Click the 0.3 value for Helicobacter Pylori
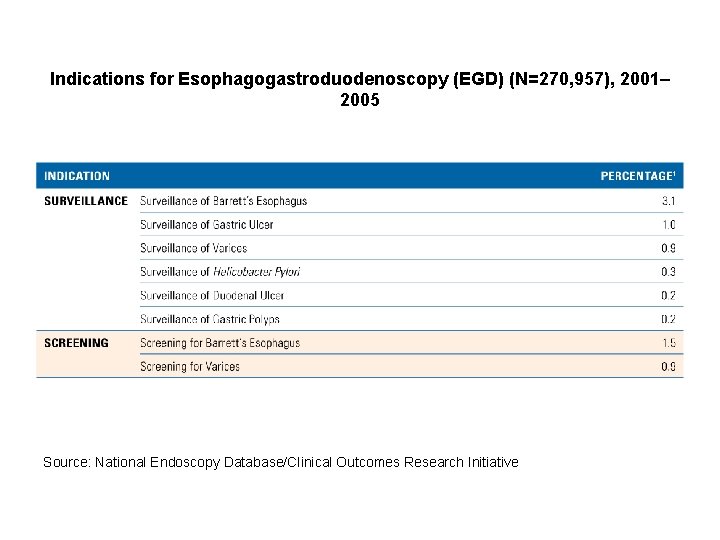720x540 pixels. [669, 272]
